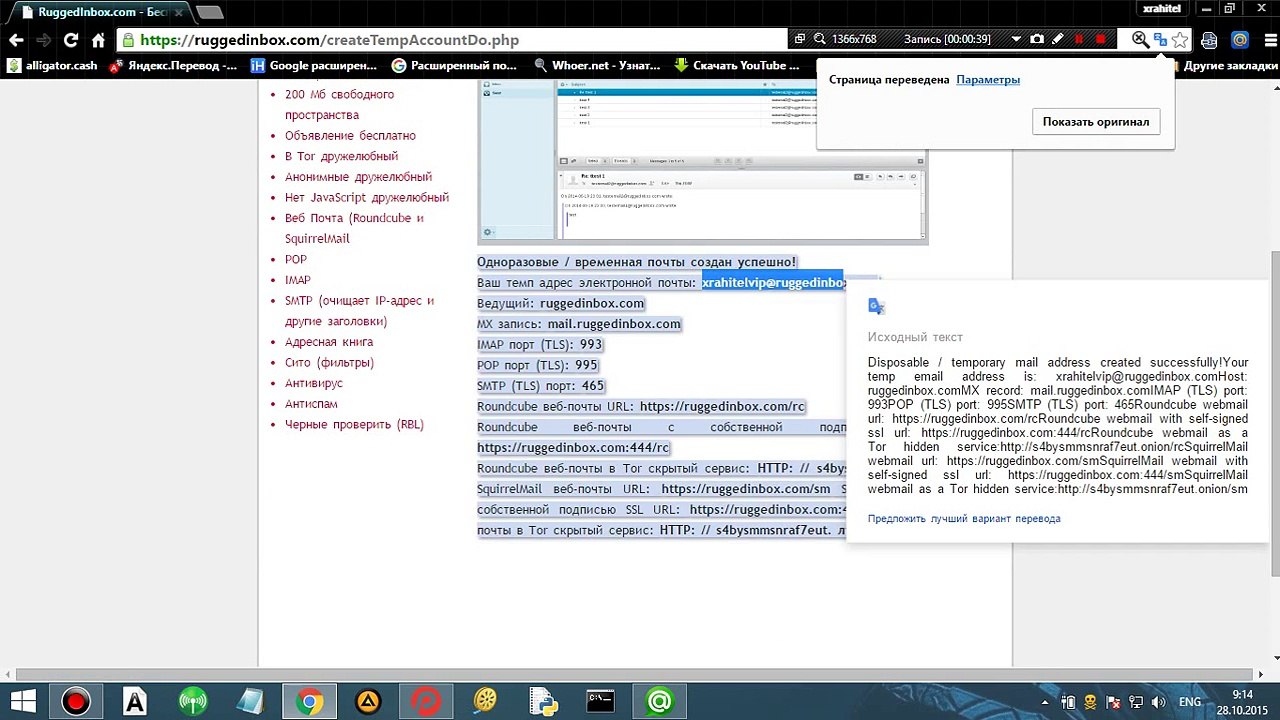Click the Антивирус list item
The image size is (1280, 720).
click(x=314, y=383)
